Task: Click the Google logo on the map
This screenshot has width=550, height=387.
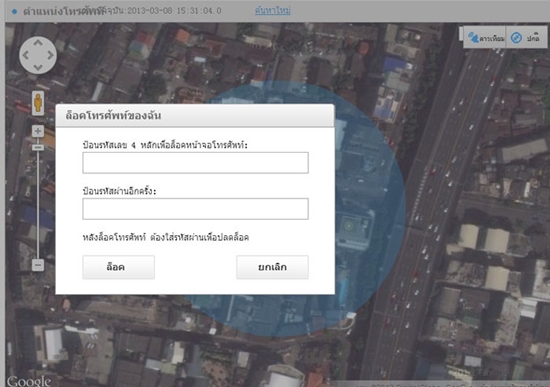Action: pos(29,381)
